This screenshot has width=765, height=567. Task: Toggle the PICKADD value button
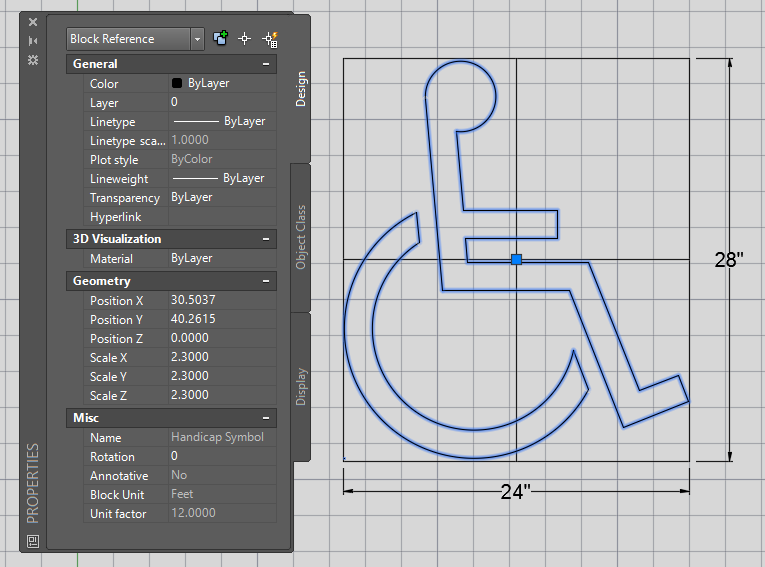pyautogui.click(x=221, y=39)
